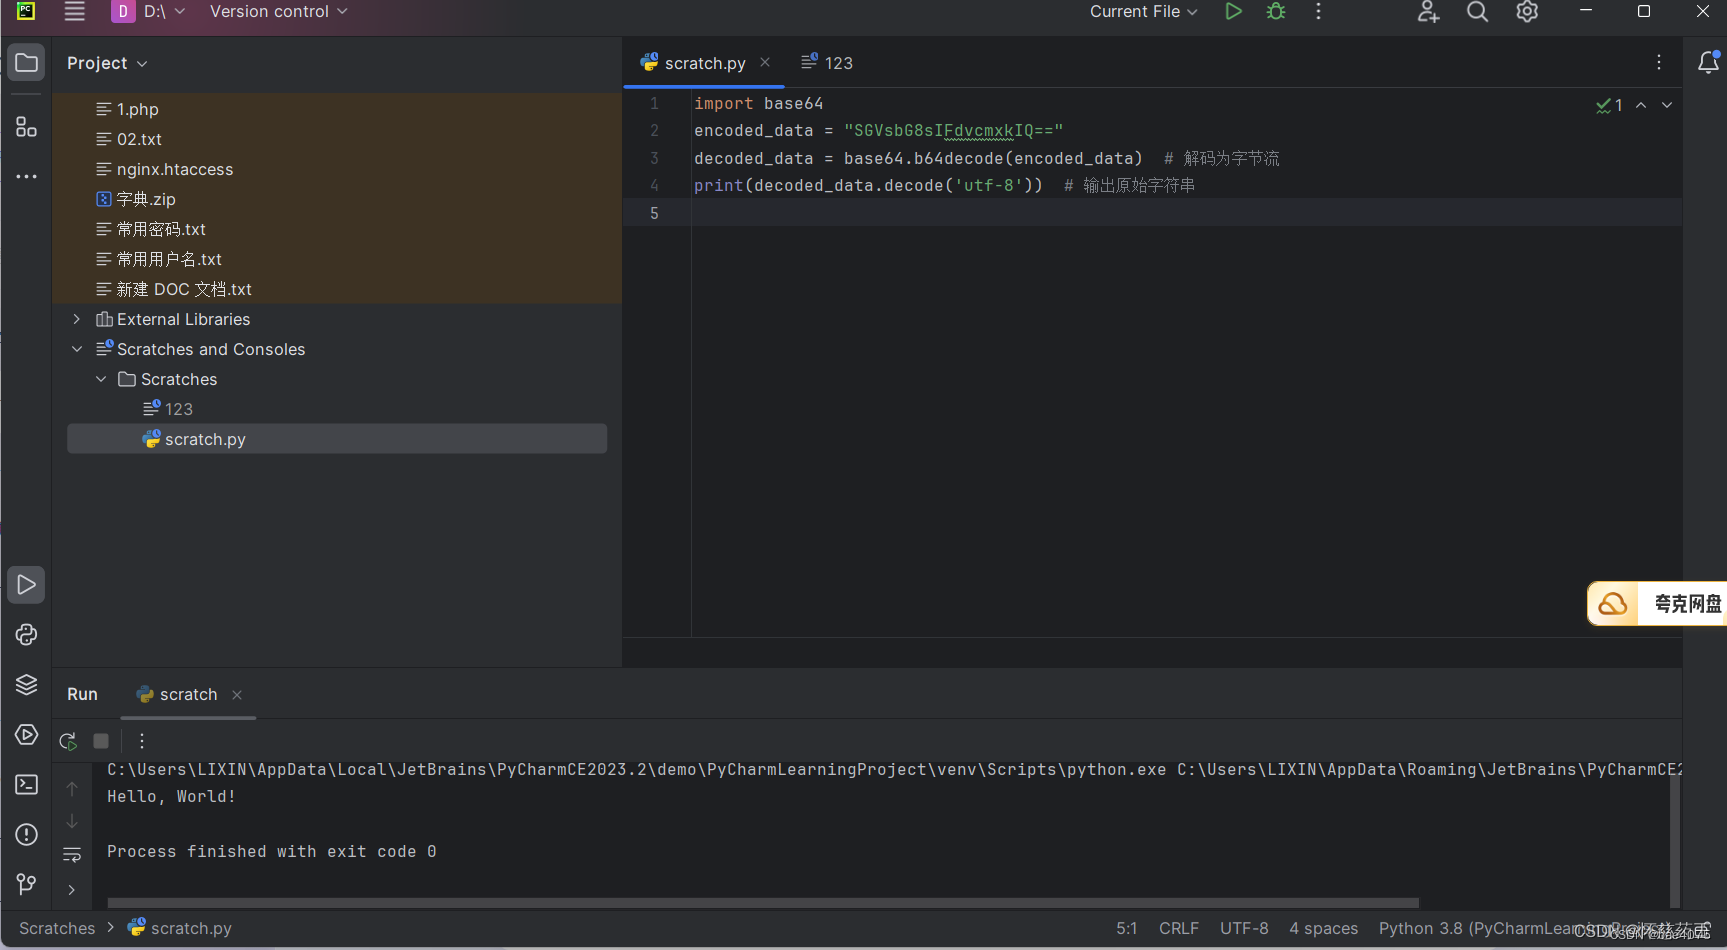Rerun the scratch configuration in the Run panel

(x=67, y=741)
